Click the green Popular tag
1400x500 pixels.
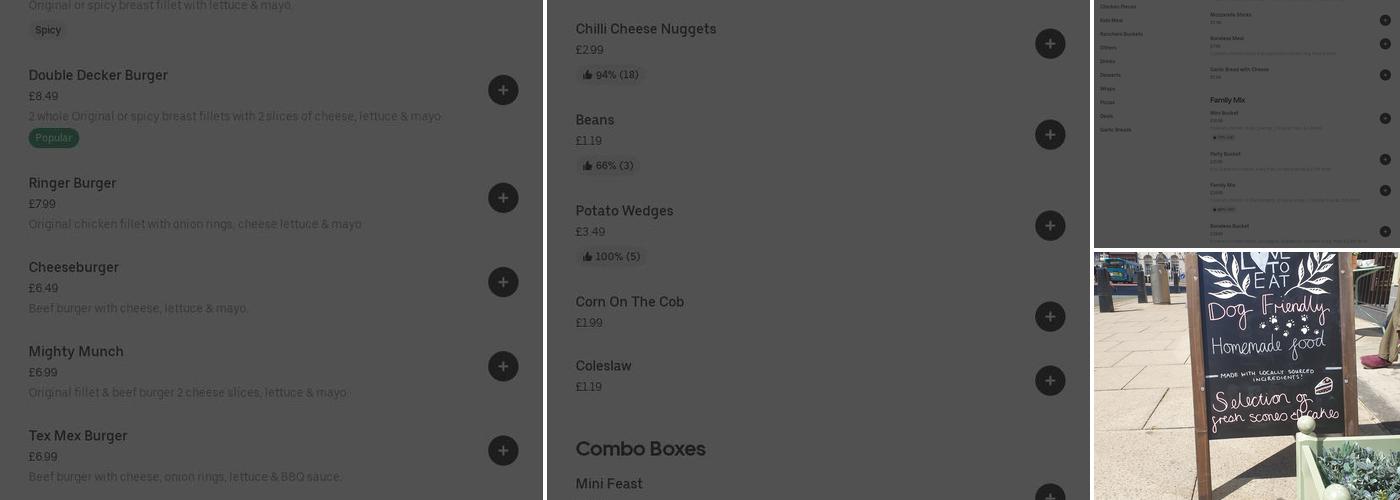[54, 138]
